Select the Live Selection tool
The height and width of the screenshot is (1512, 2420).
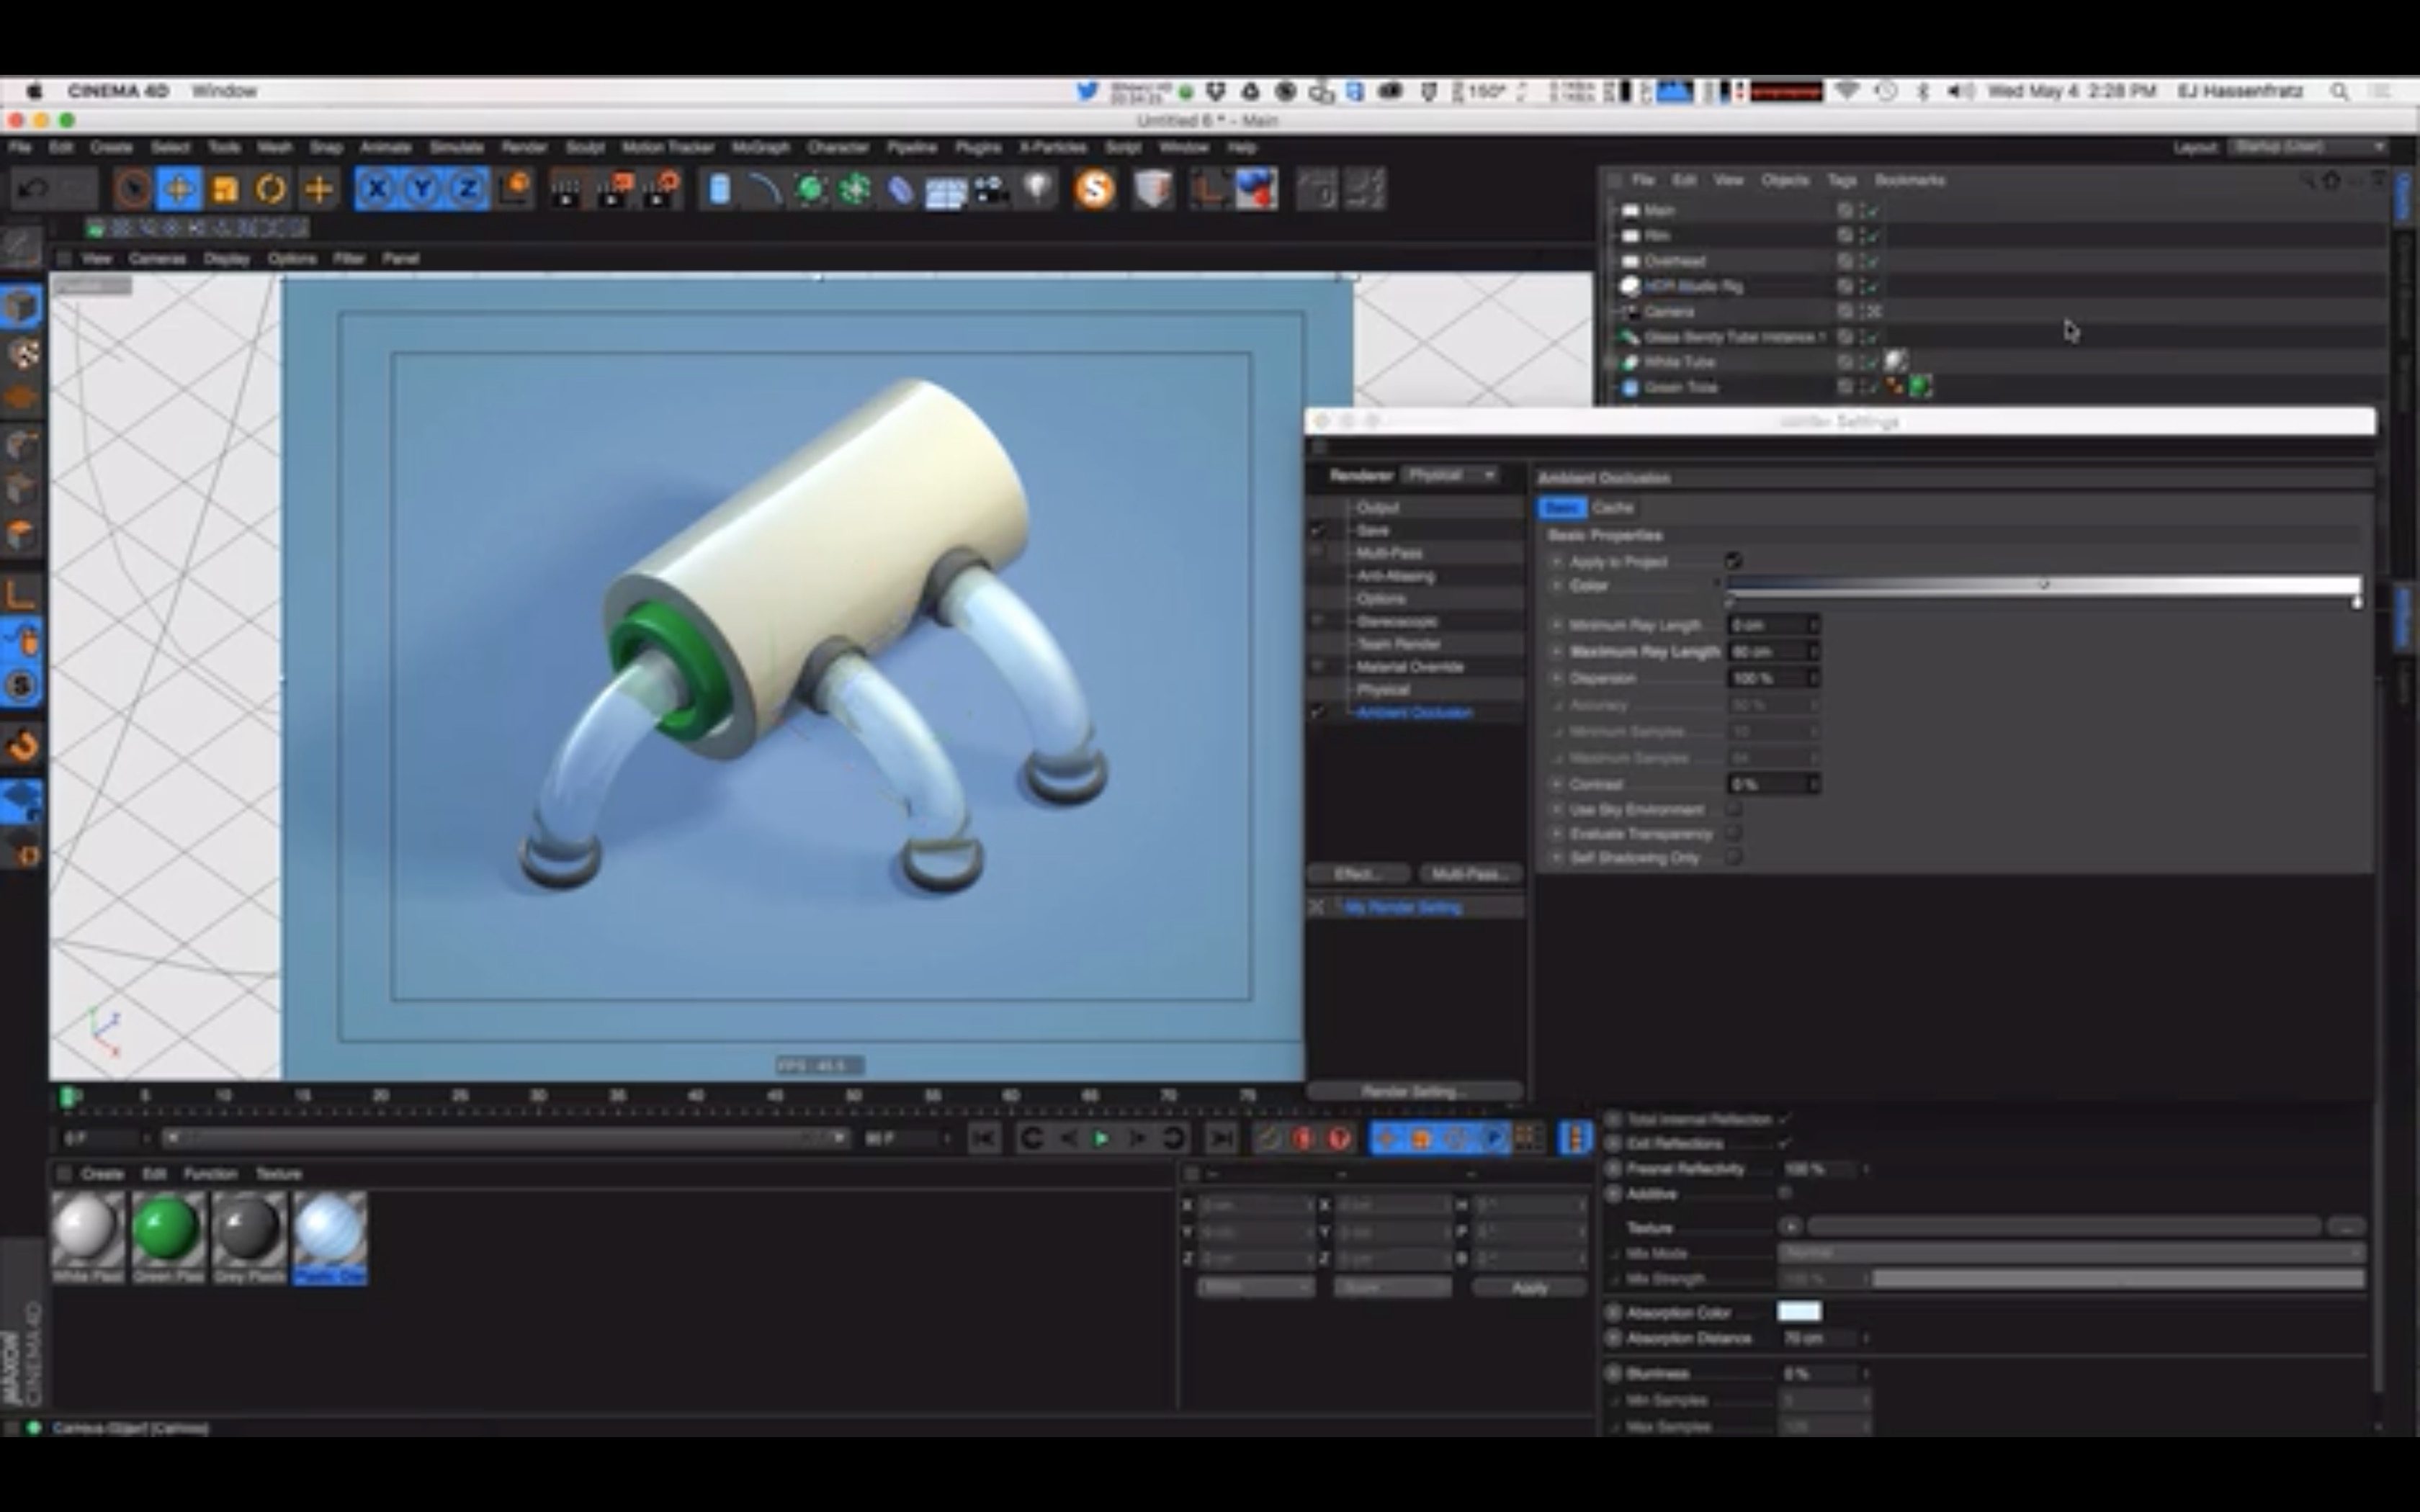(132, 189)
